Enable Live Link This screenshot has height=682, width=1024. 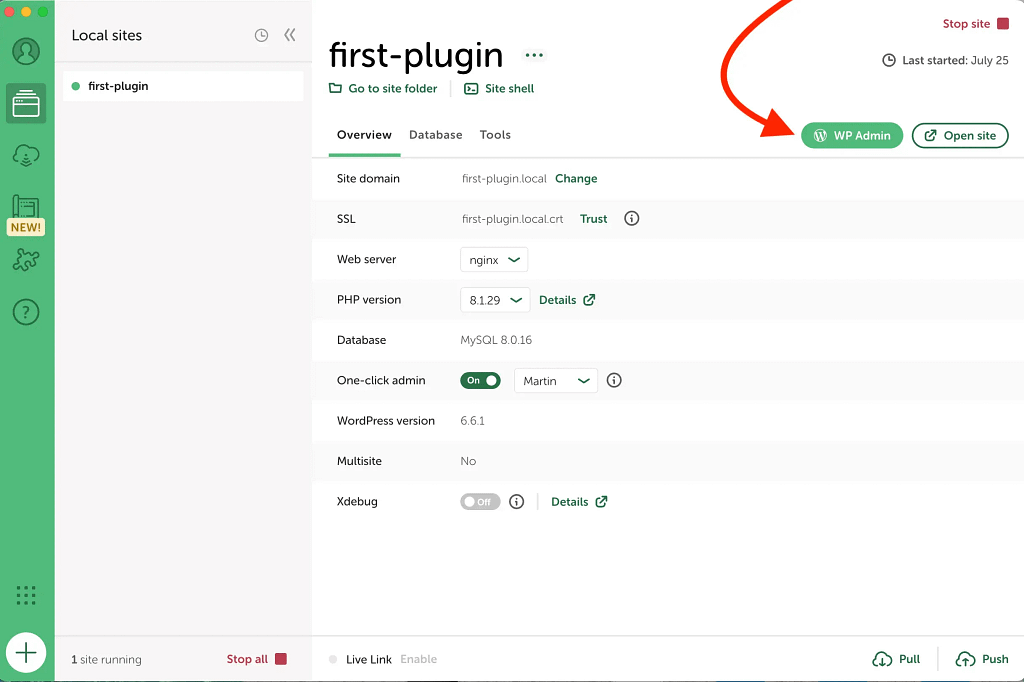tap(419, 659)
